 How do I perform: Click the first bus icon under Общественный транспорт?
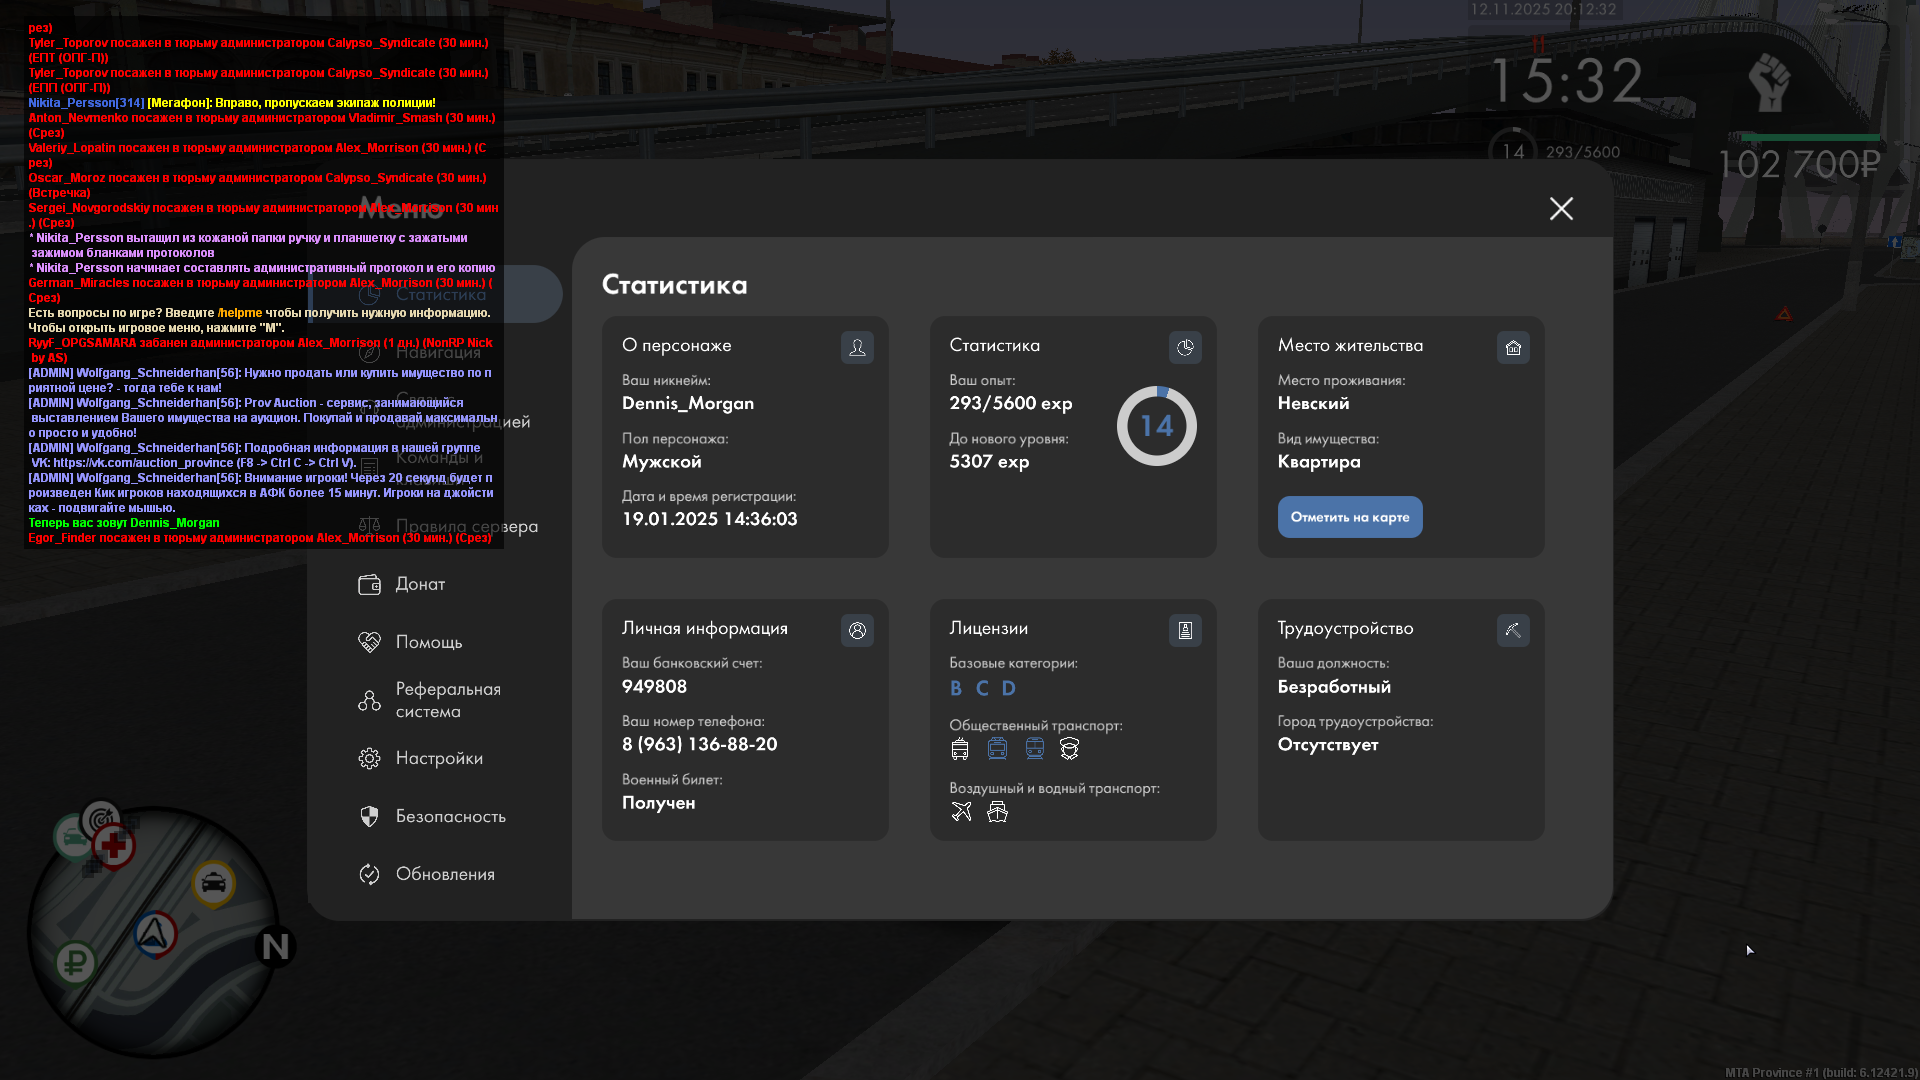pos(960,748)
